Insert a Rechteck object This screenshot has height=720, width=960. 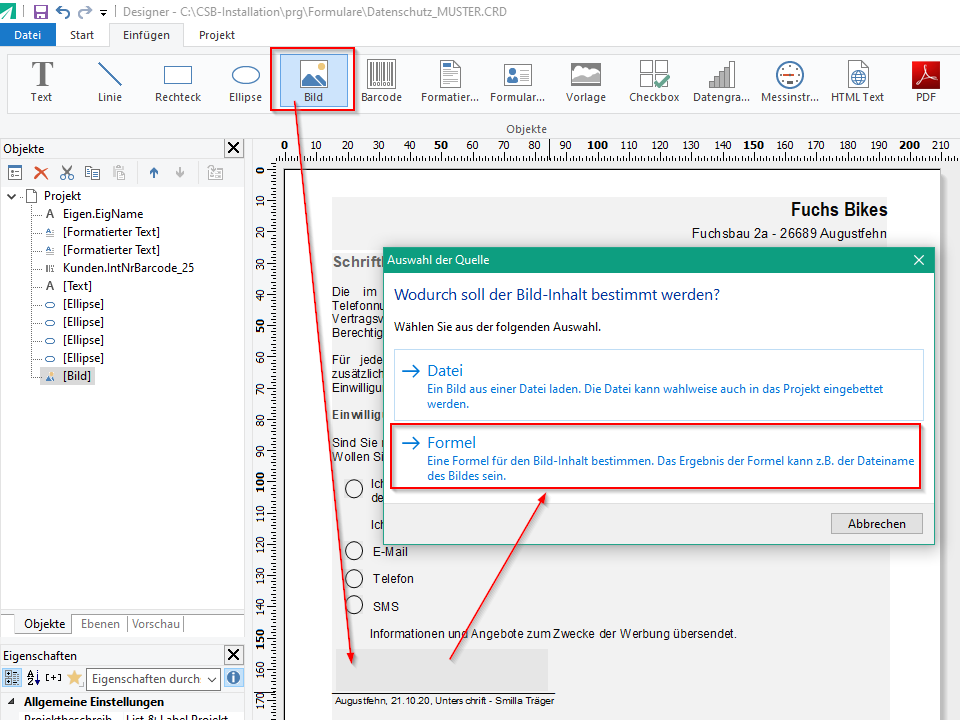(x=178, y=81)
